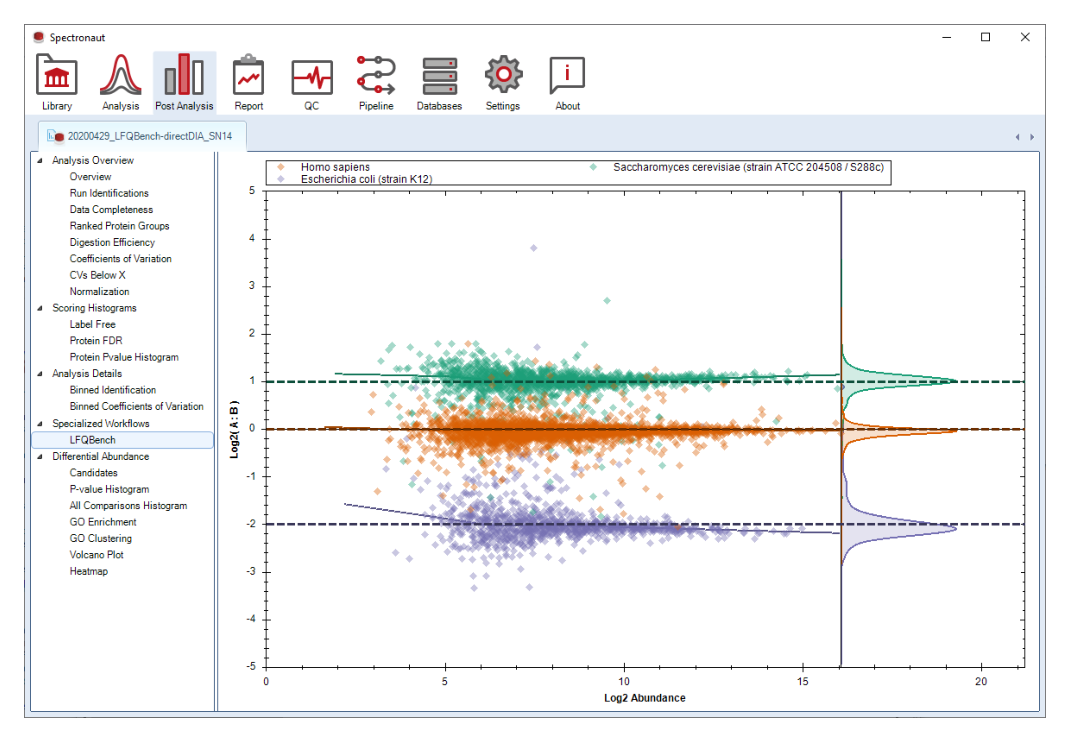
Task: Open the Heatmap tree item
Action: 89,571
